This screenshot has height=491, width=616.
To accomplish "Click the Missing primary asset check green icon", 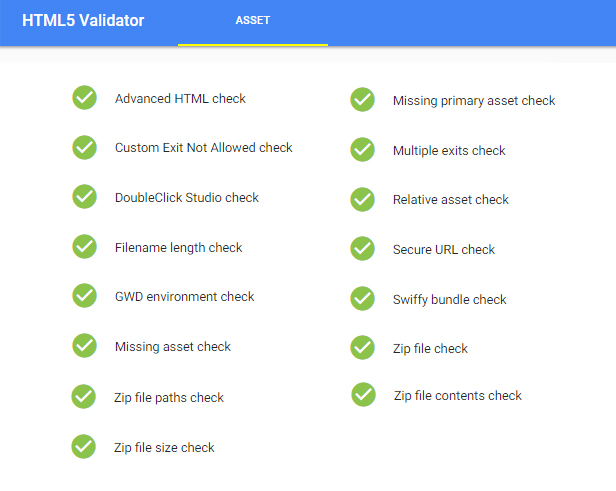I will (363, 99).
